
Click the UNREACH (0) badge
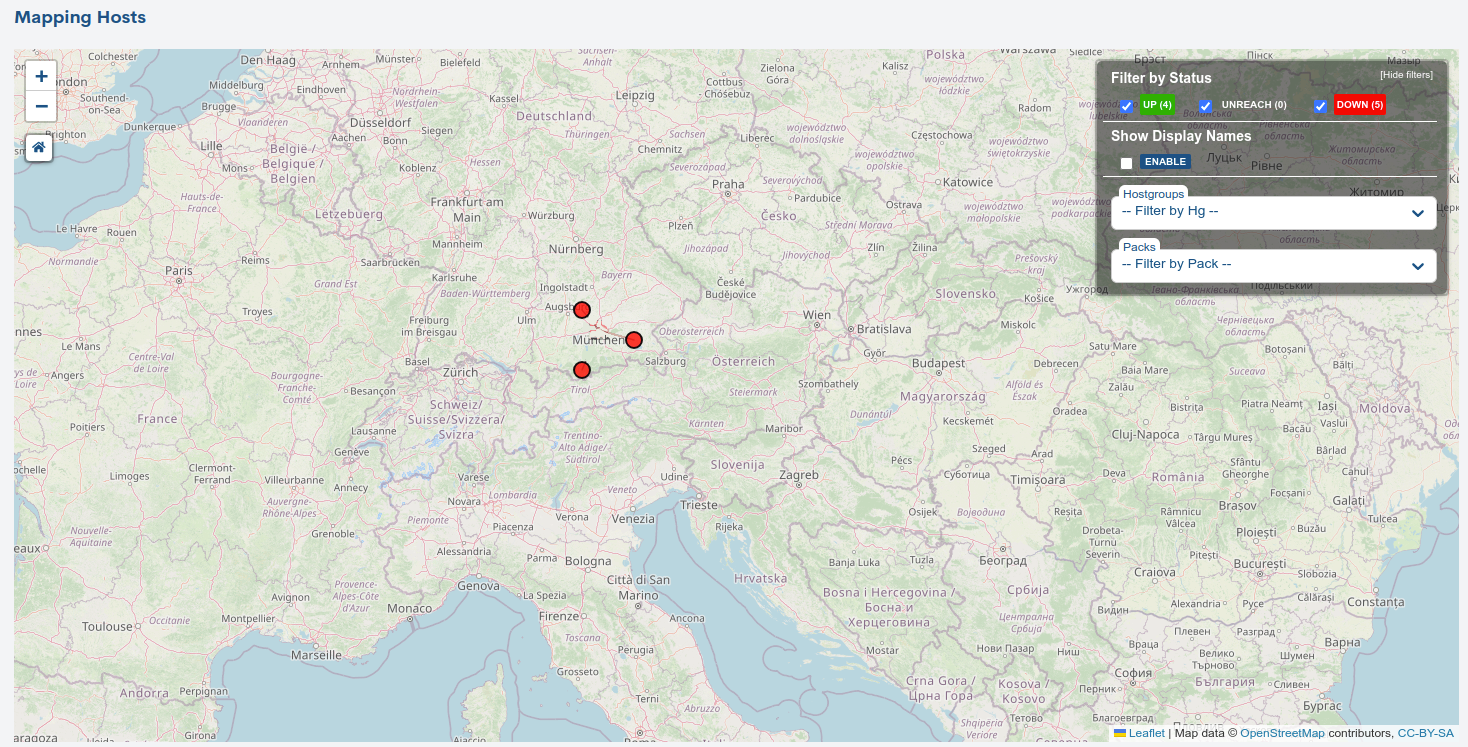tap(1254, 105)
